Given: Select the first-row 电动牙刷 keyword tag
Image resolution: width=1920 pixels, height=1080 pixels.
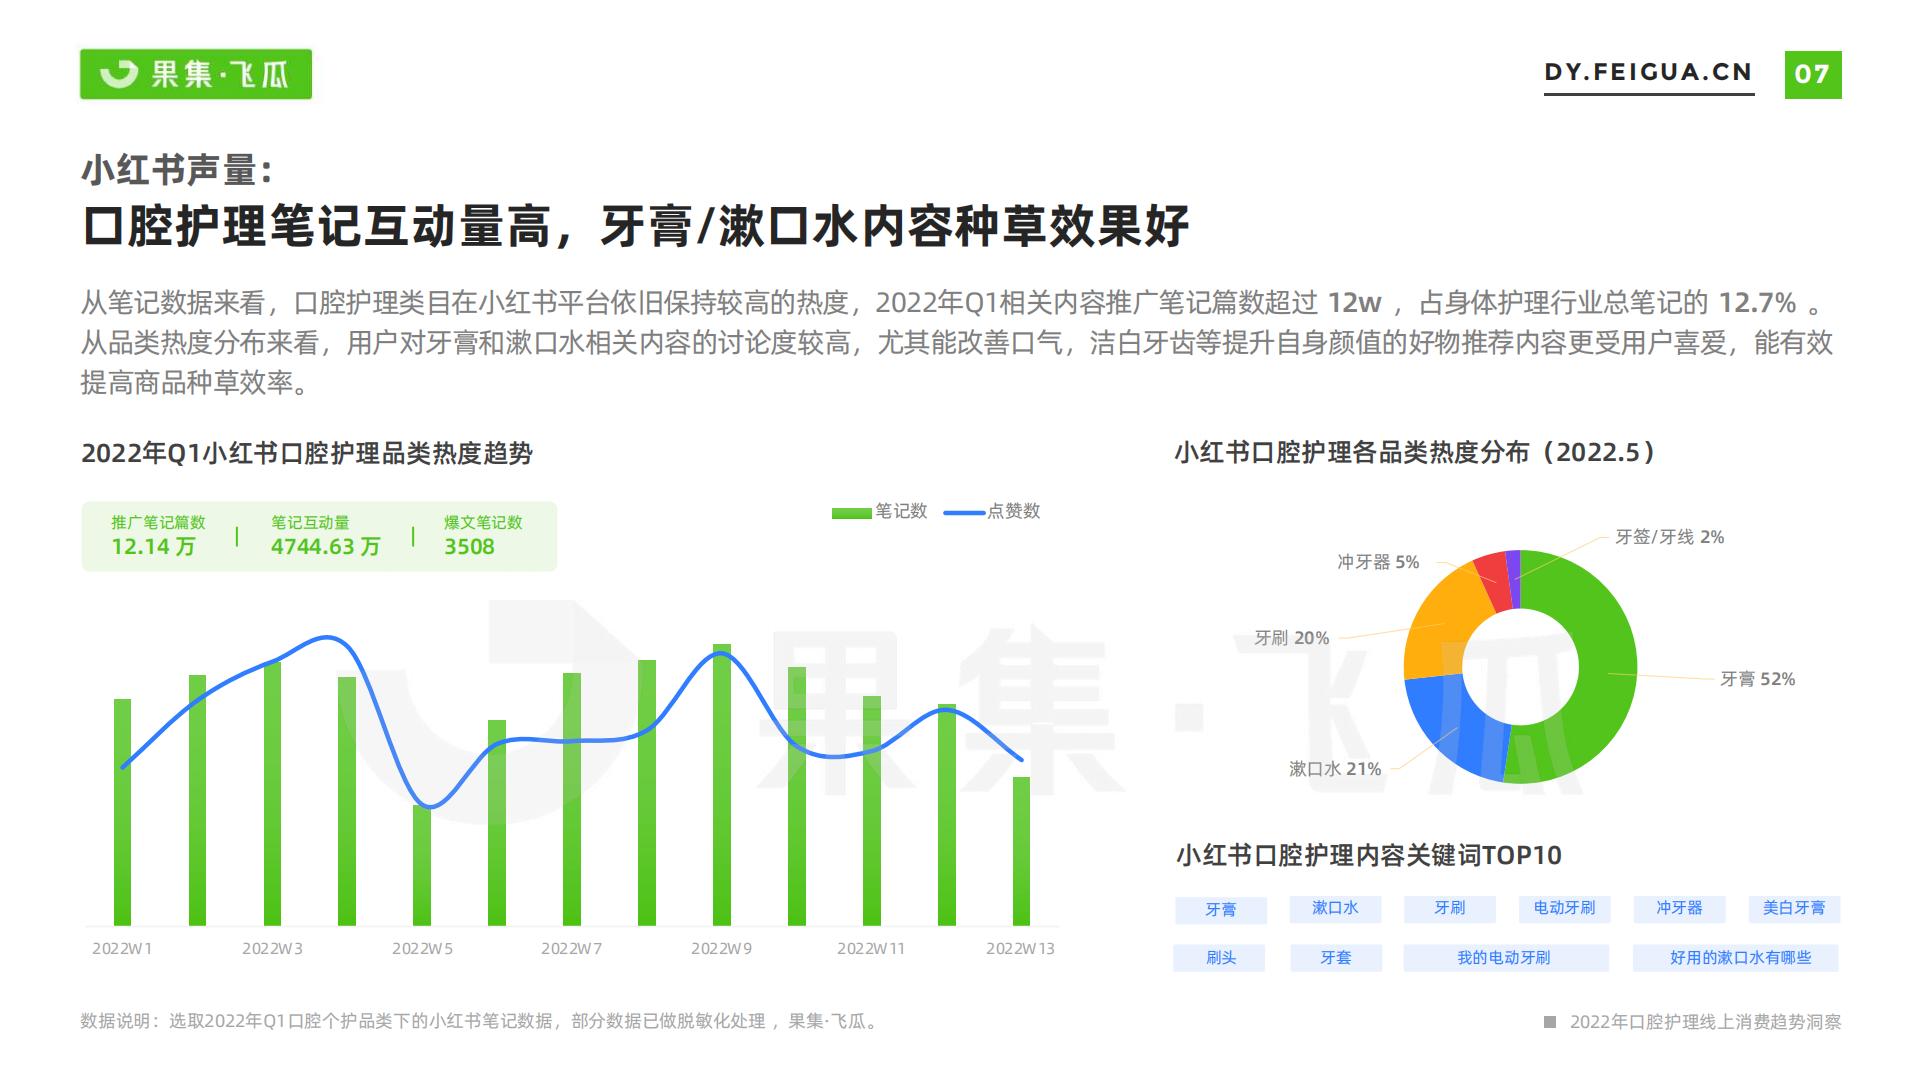Looking at the screenshot, I should [1564, 908].
